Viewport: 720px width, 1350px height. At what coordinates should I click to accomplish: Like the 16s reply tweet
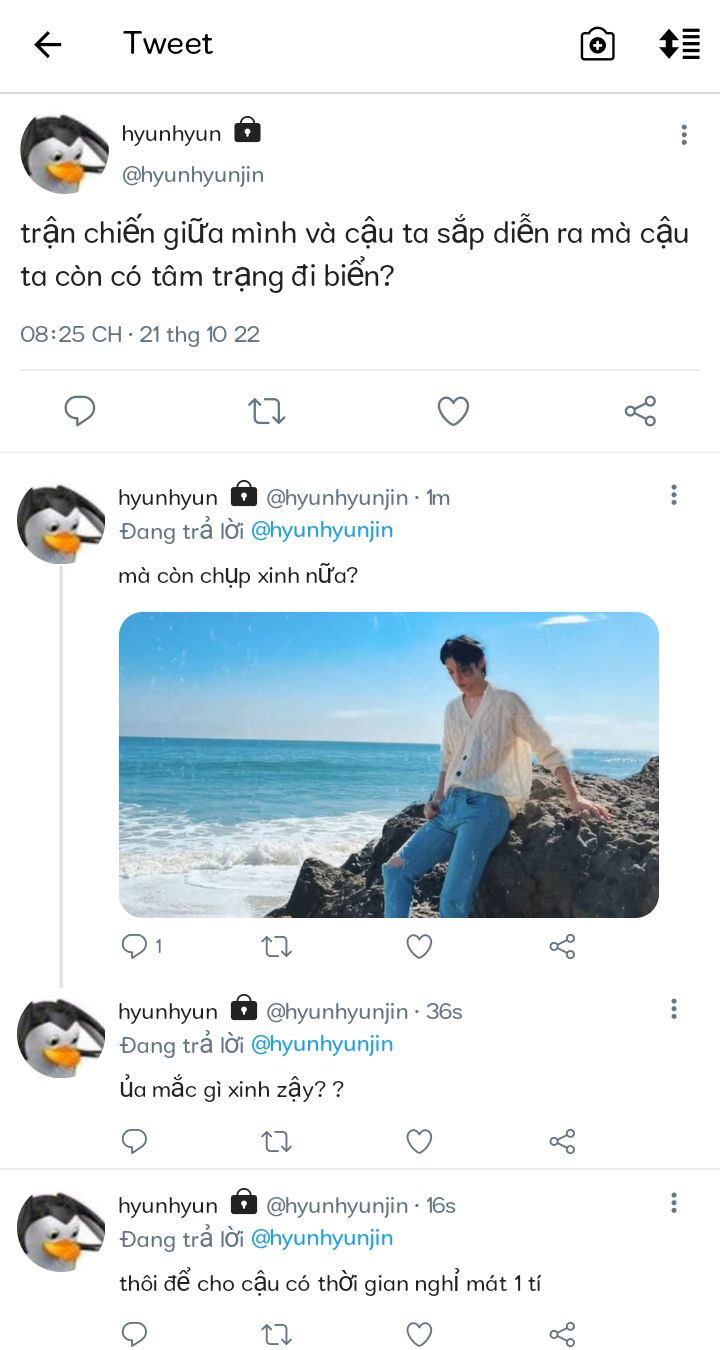(419, 1334)
